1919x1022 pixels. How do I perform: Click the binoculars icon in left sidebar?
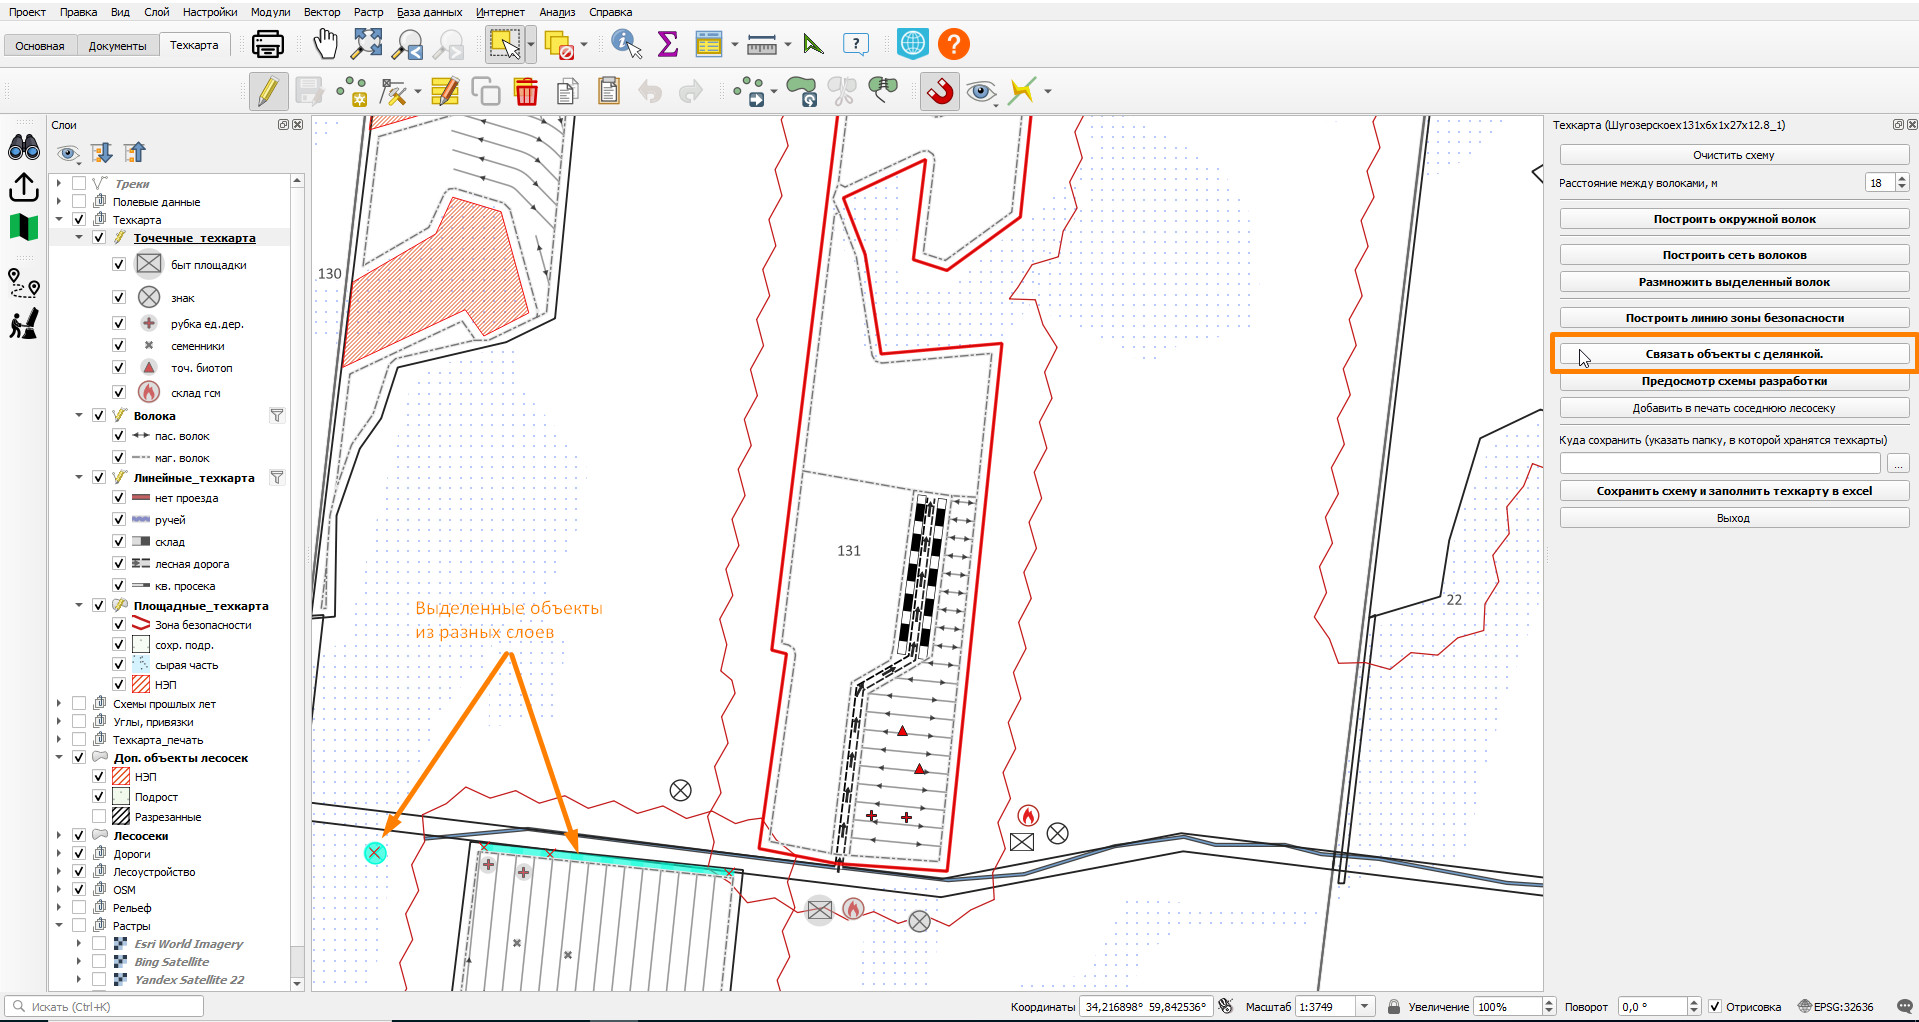coord(24,148)
